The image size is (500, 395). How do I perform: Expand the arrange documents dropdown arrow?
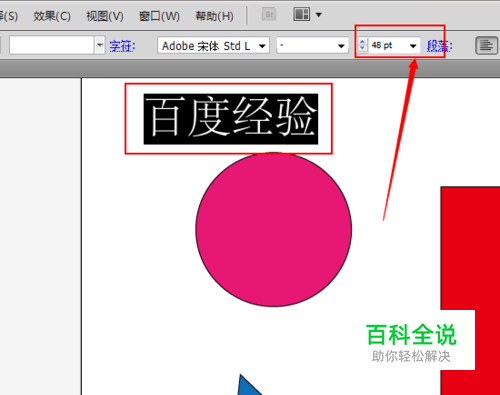(x=319, y=15)
